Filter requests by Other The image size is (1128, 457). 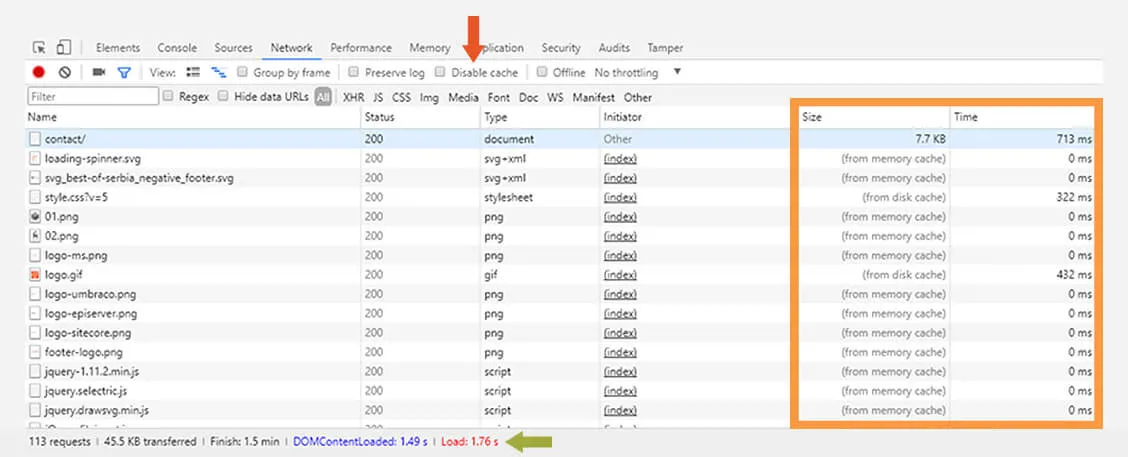(x=638, y=97)
